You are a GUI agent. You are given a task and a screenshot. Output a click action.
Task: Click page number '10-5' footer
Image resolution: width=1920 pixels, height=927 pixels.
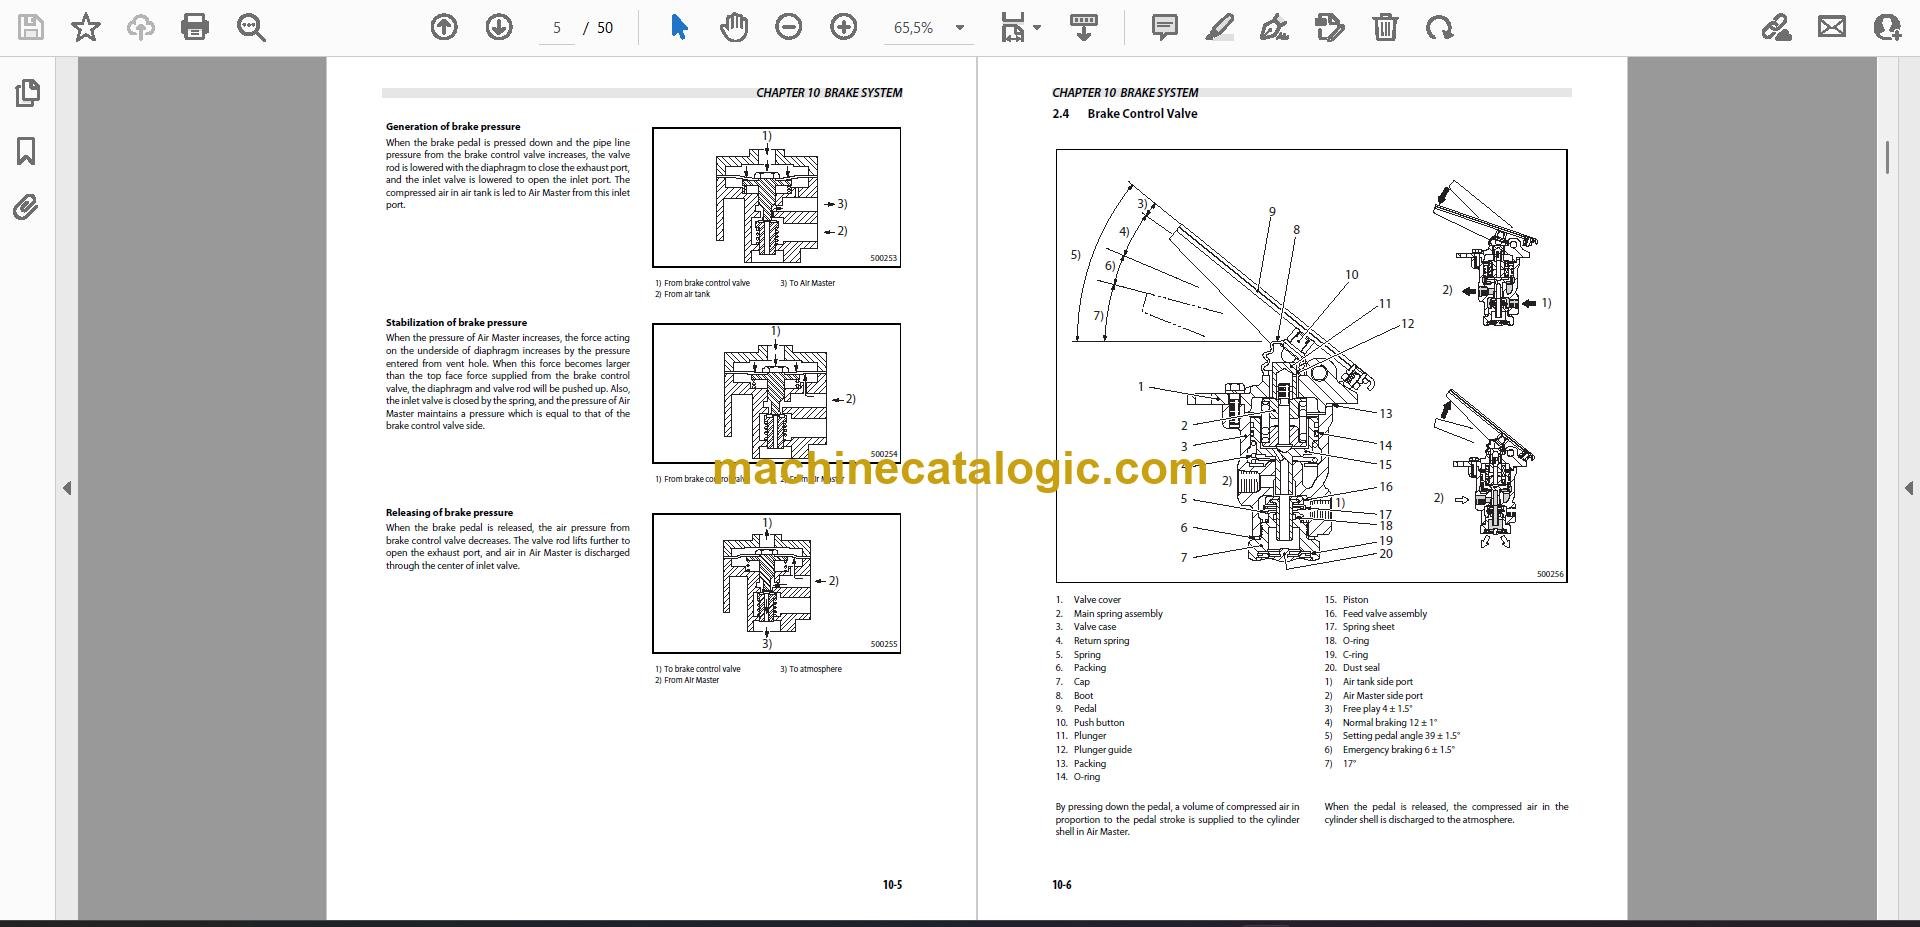tap(892, 885)
